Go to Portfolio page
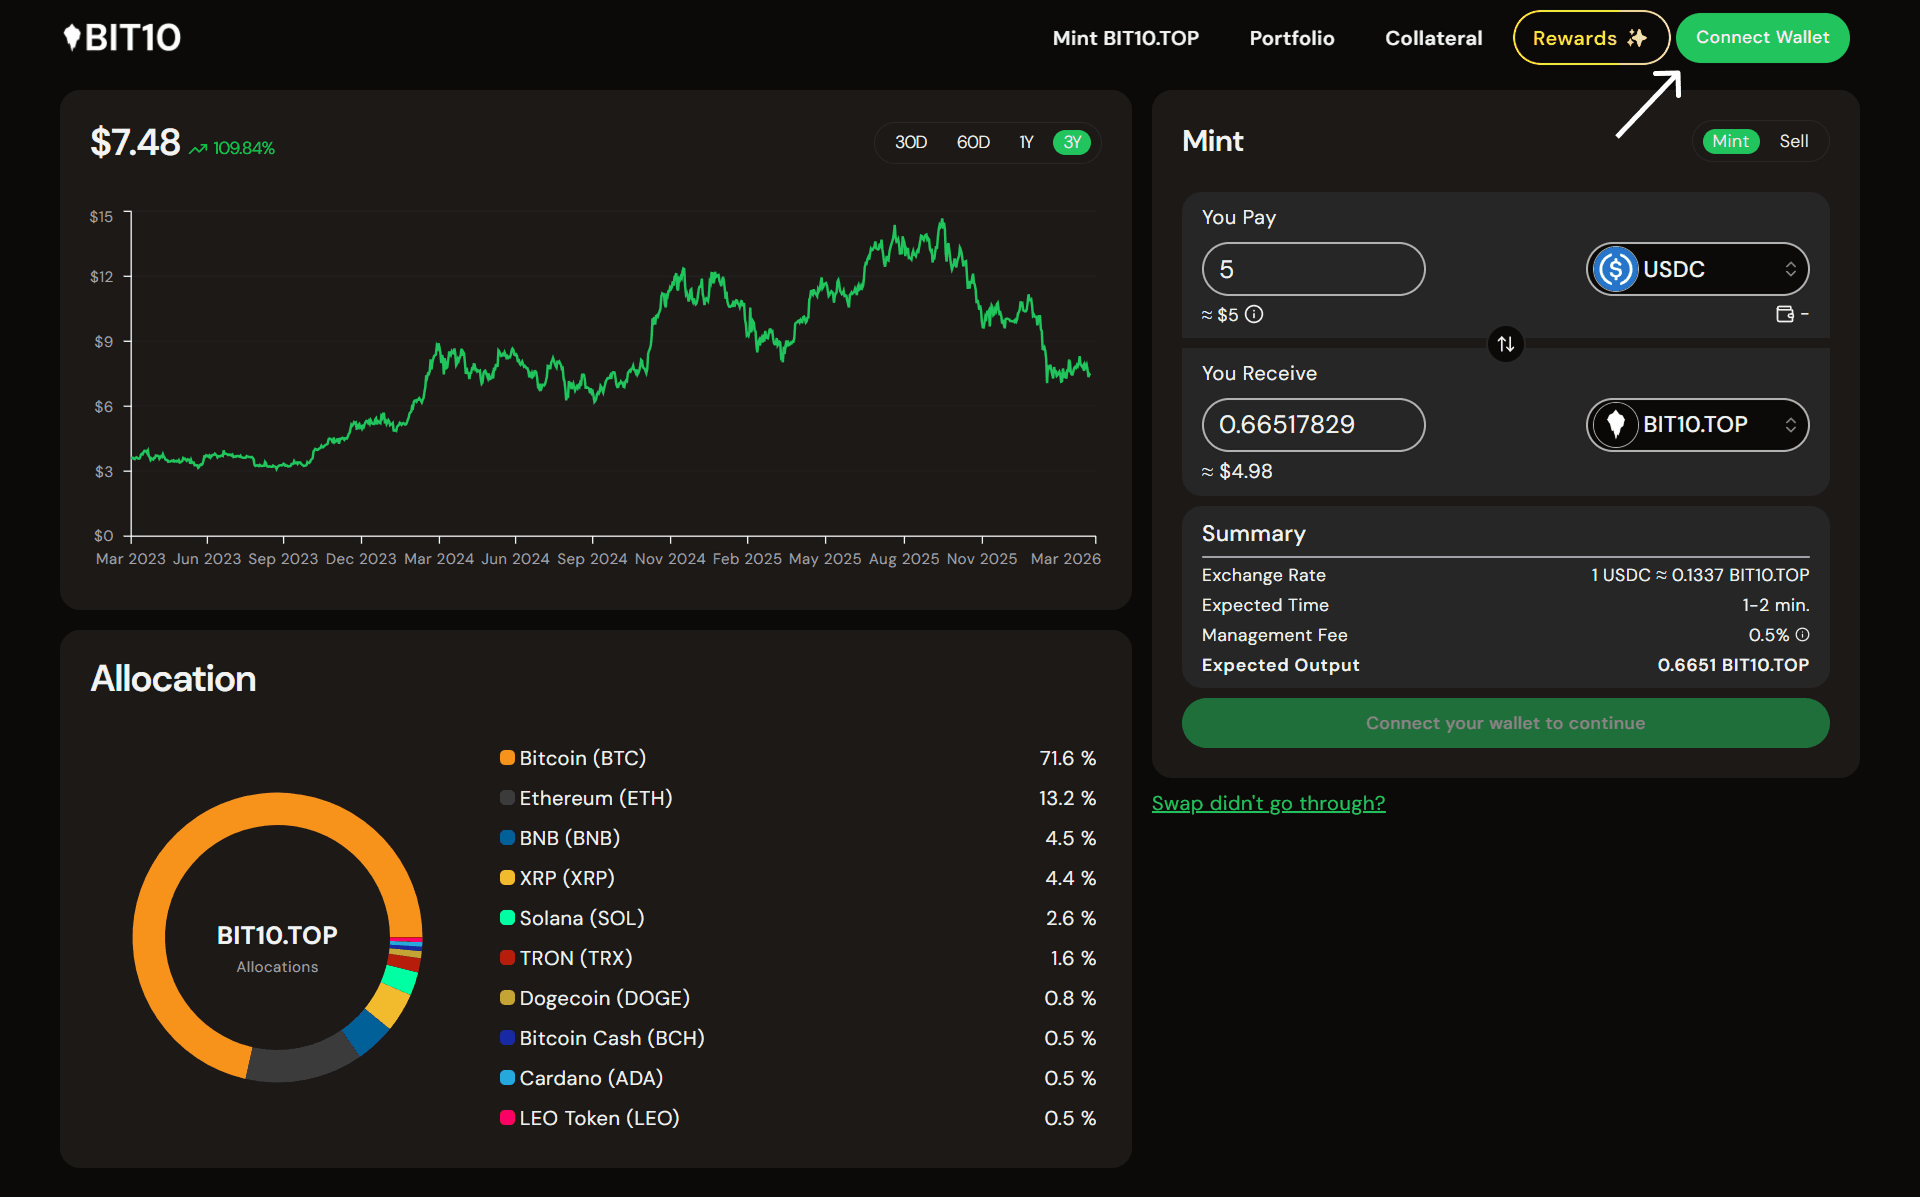The width and height of the screenshot is (1920, 1197). click(1291, 38)
